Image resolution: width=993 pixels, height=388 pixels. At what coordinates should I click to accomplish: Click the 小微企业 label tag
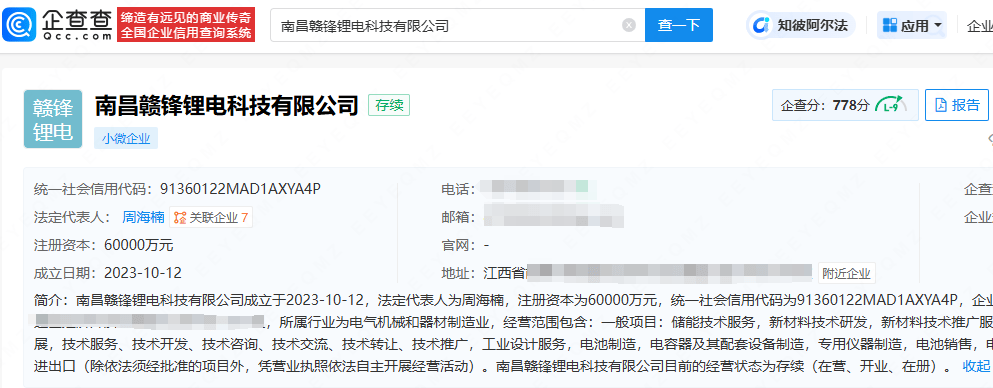pos(126,139)
